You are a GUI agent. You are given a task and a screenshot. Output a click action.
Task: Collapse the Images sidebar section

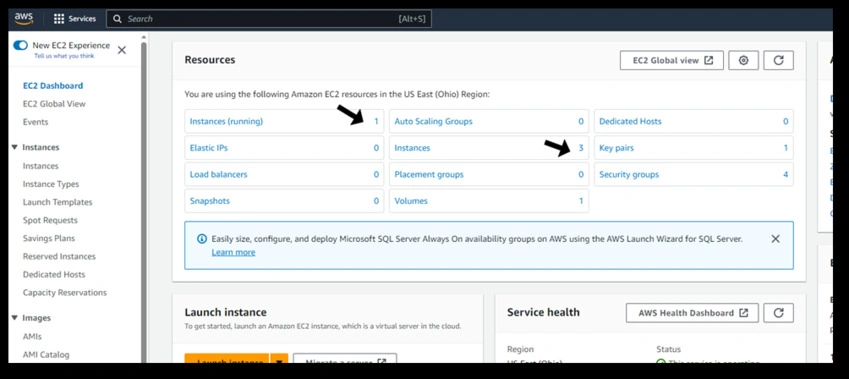[x=15, y=318]
